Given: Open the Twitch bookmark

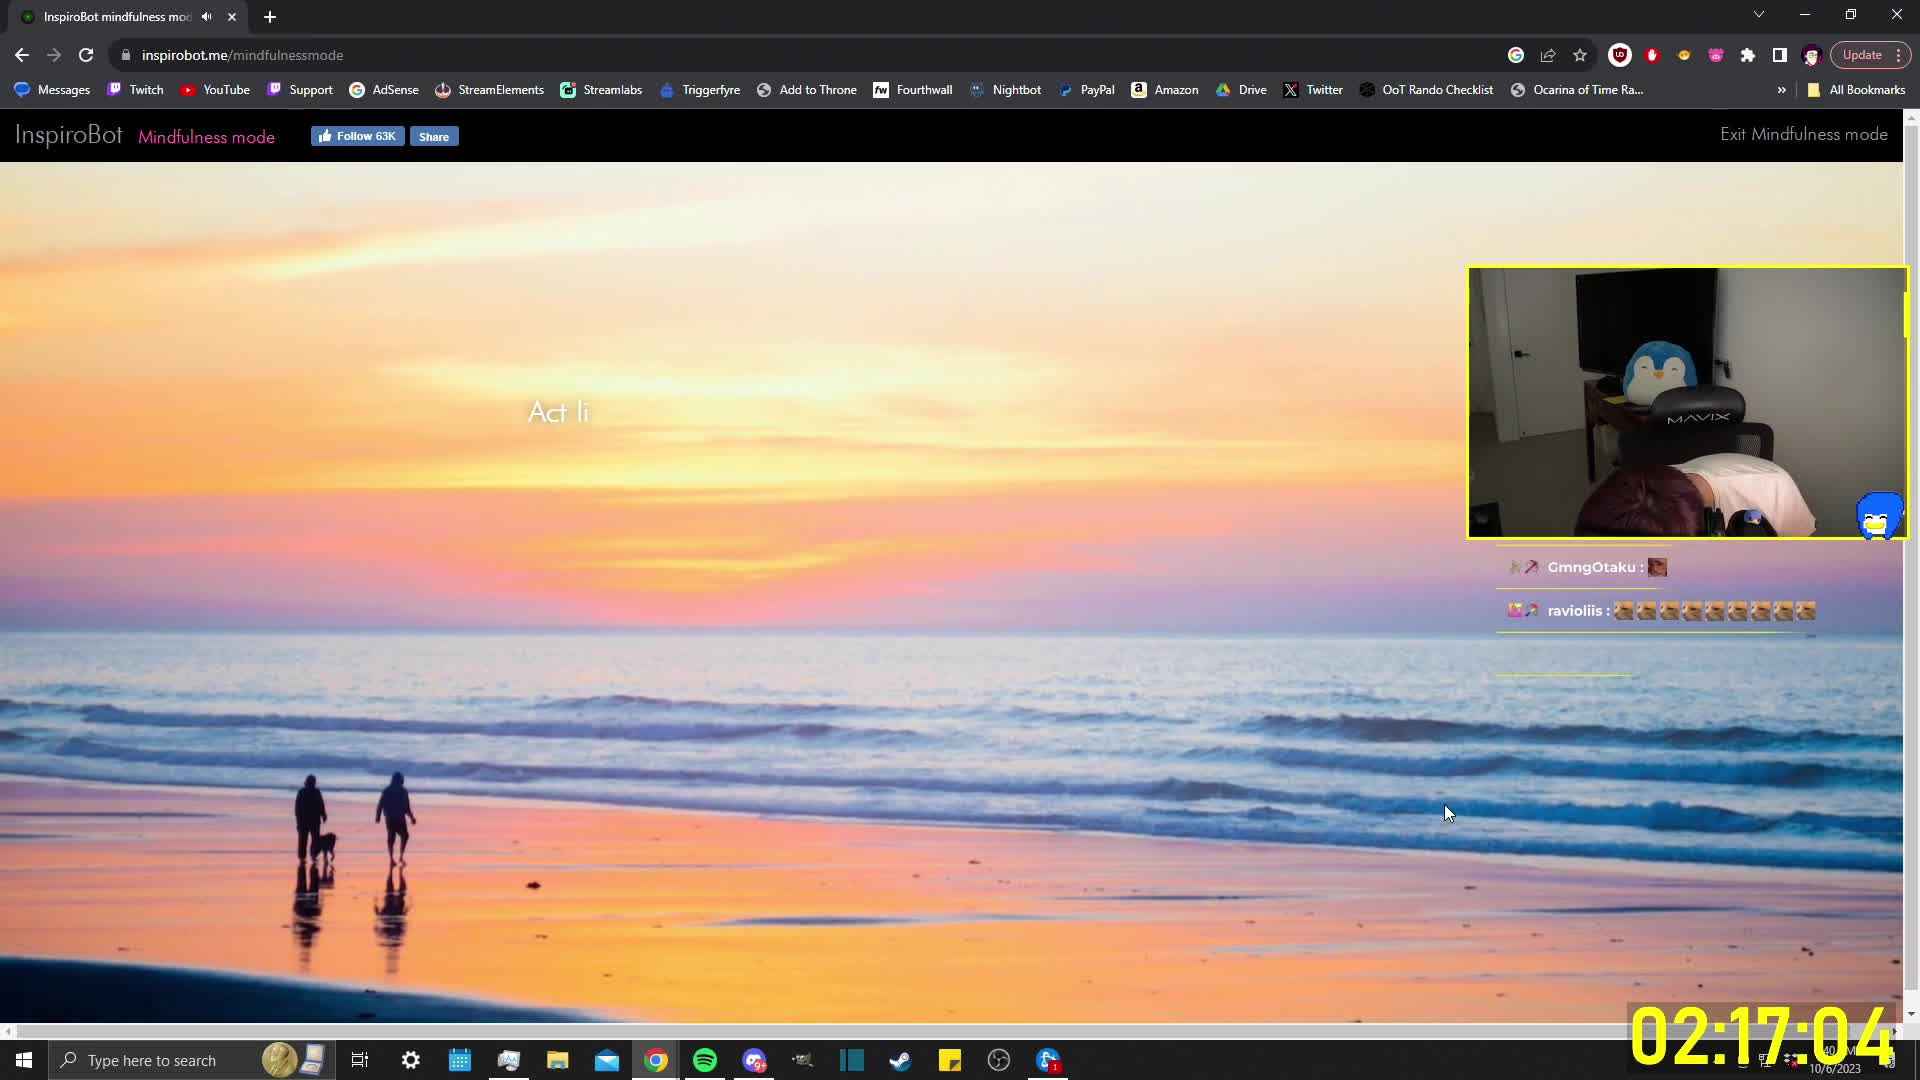Looking at the screenshot, I should point(135,90).
